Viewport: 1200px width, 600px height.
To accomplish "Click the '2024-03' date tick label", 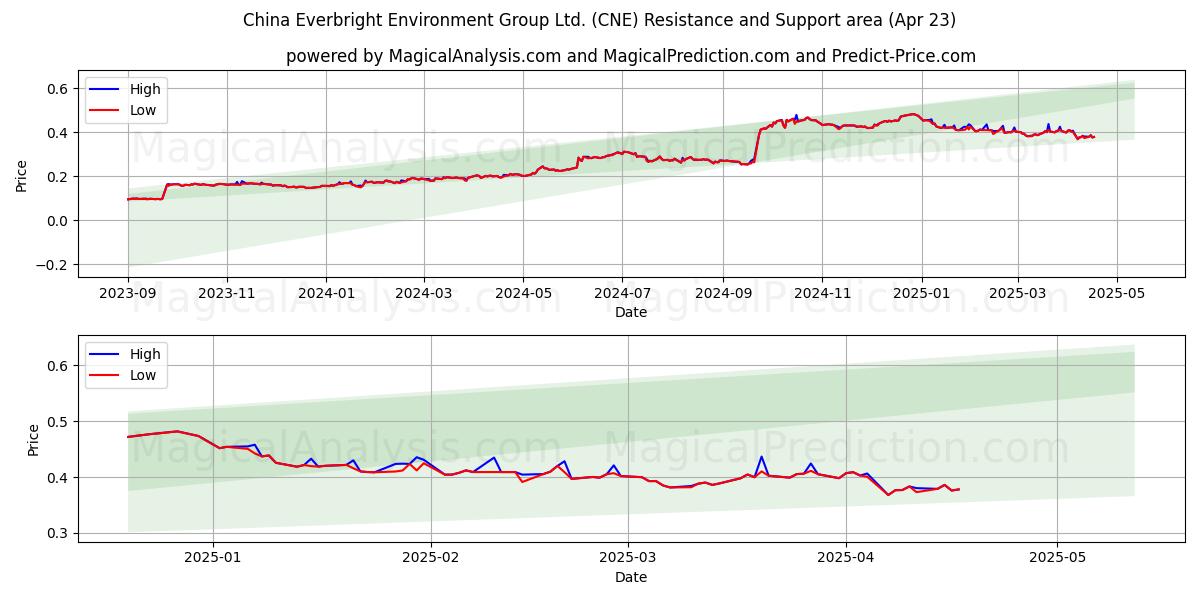I will [x=424, y=295].
